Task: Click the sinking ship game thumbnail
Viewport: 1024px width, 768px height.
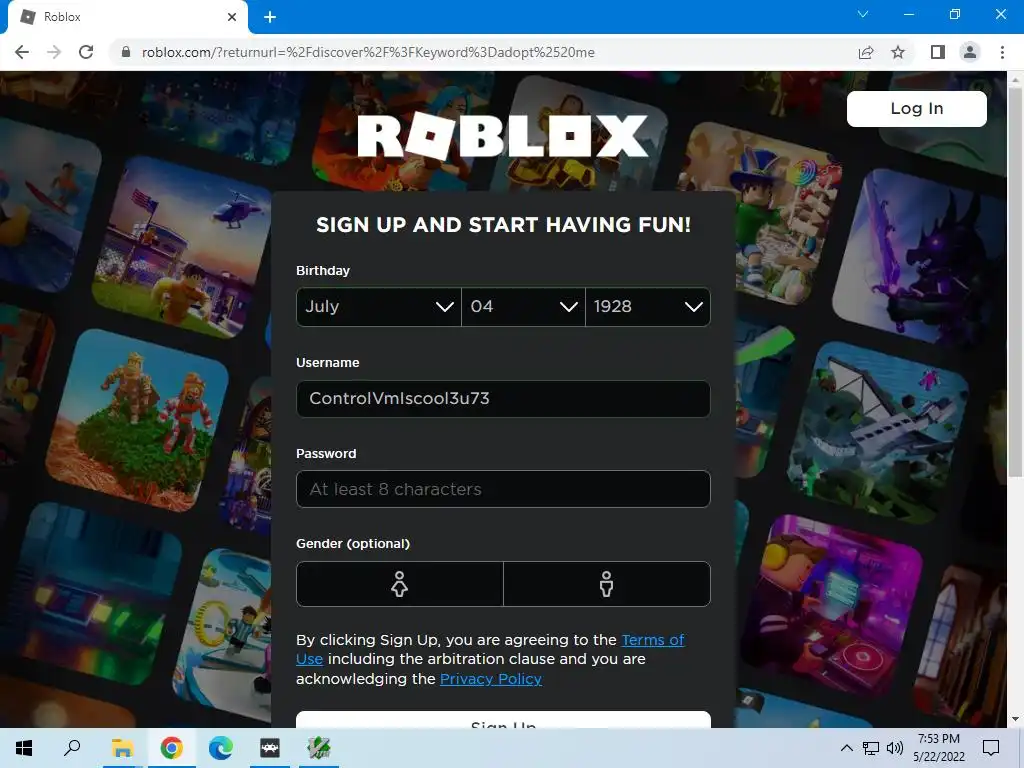Action: [878, 431]
